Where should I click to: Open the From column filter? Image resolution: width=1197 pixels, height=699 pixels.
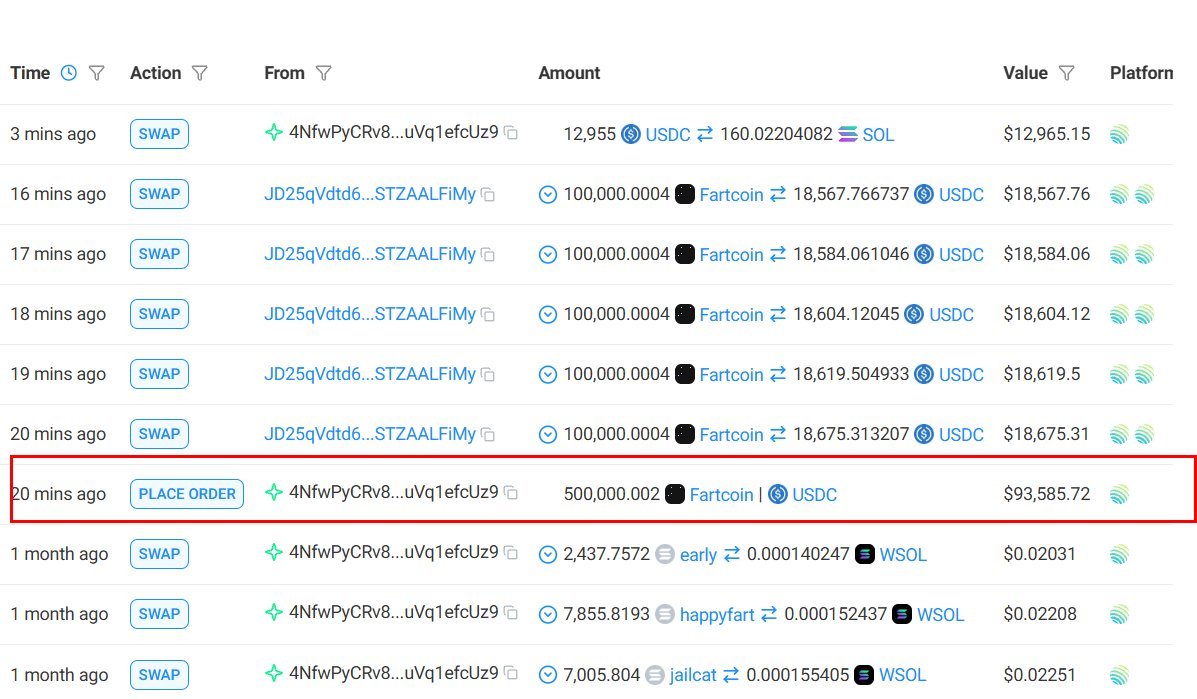(x=323, y=73)
